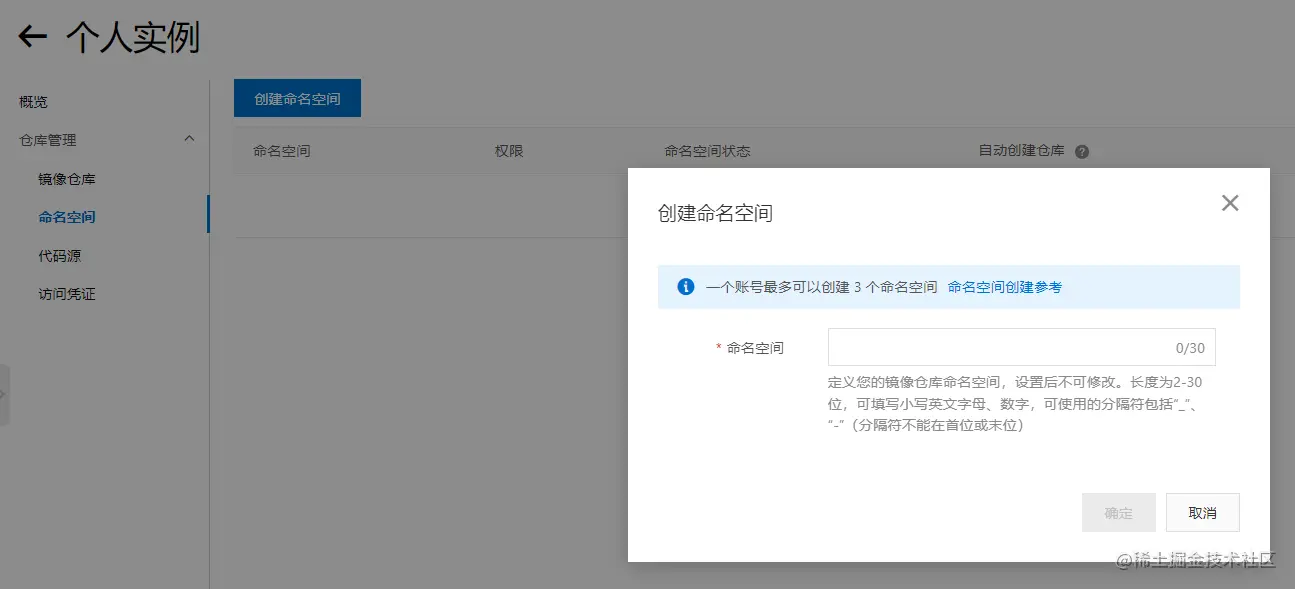Click the text 一个账号最多可以创建 3 个命名空间
1295x589 pixels.
coord(821,287)
